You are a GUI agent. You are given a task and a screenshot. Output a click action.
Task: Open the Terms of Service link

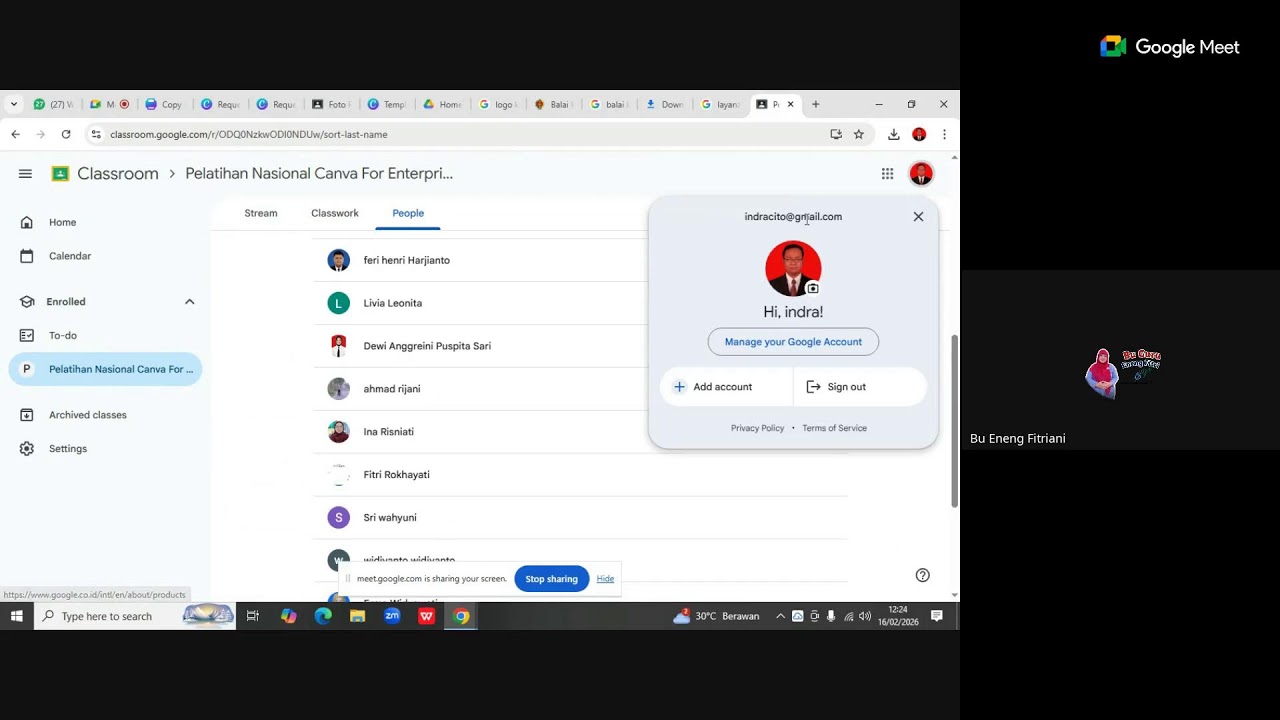click(x=834, y=428)
